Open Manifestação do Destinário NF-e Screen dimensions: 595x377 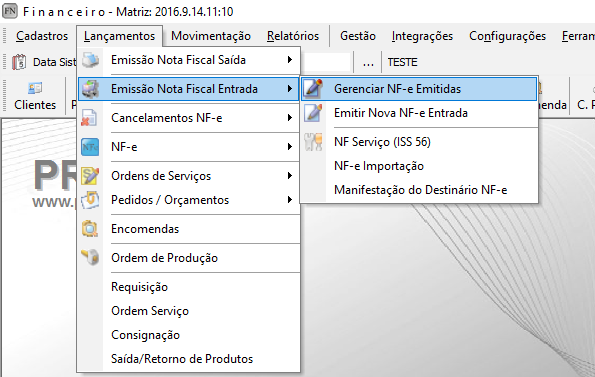pos(419,190)
